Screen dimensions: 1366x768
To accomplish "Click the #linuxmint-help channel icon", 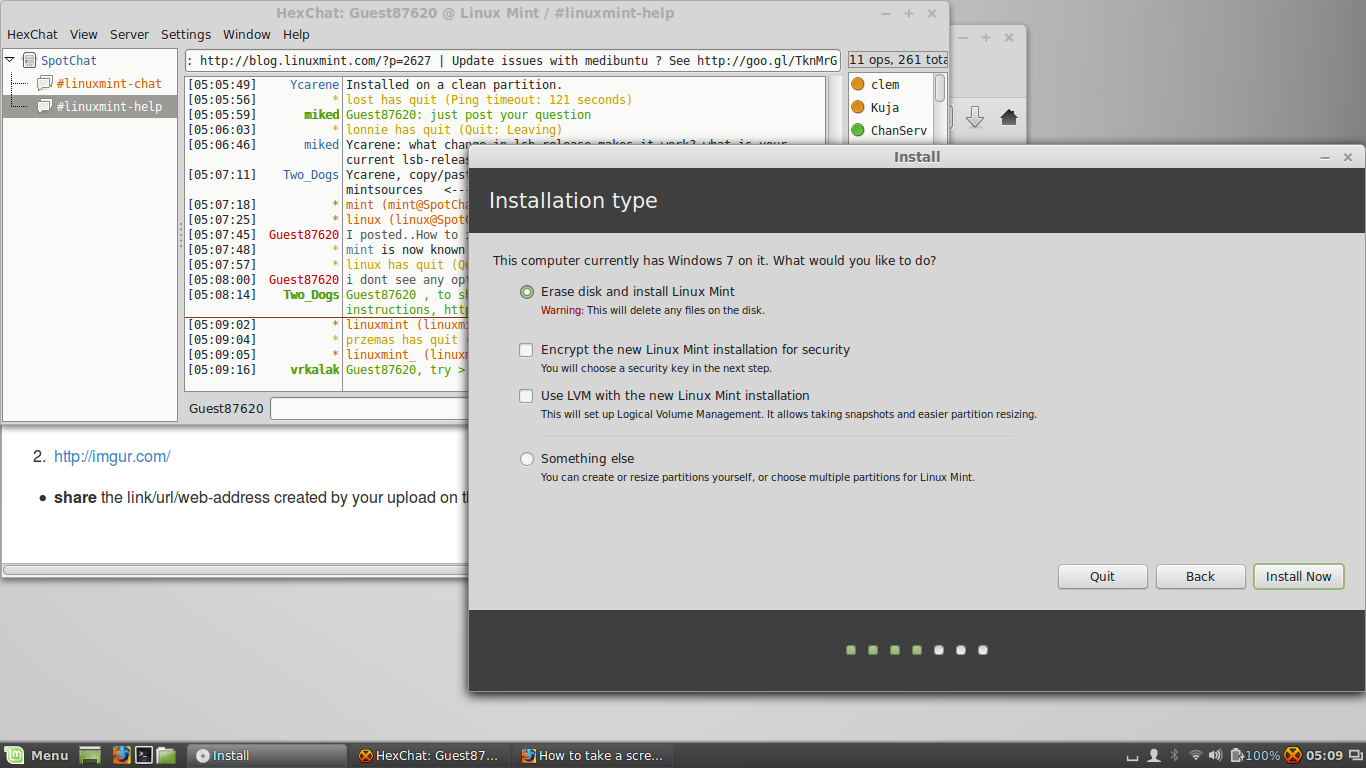I will [44, 106].
